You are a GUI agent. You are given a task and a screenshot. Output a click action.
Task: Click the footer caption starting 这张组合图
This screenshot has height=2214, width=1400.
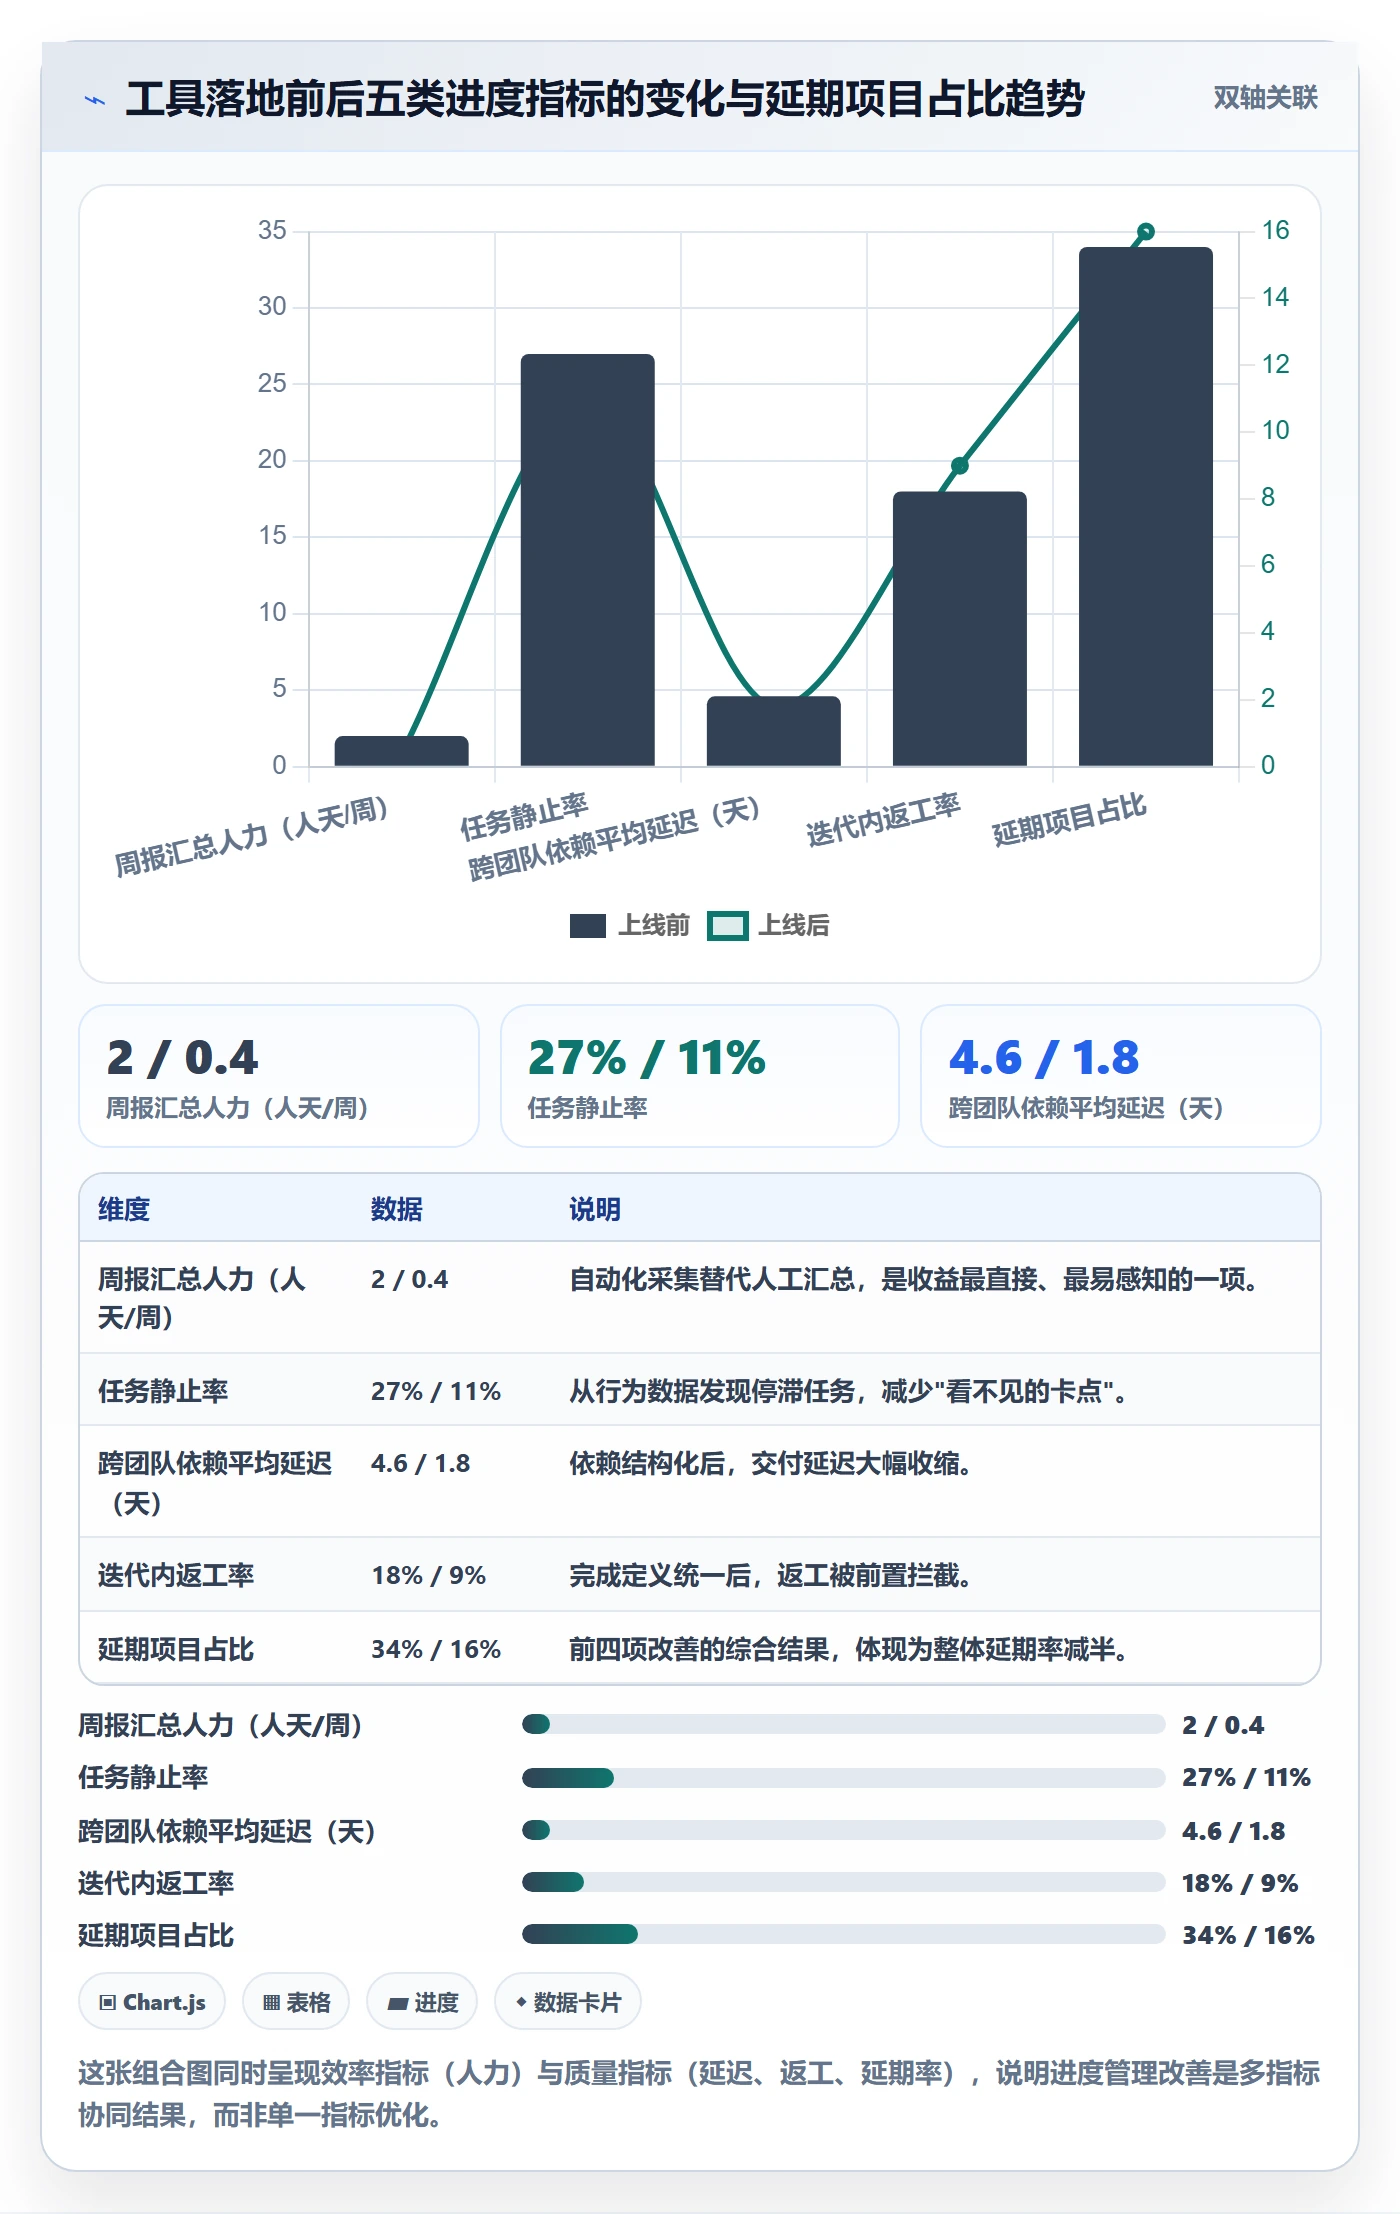699,2093
